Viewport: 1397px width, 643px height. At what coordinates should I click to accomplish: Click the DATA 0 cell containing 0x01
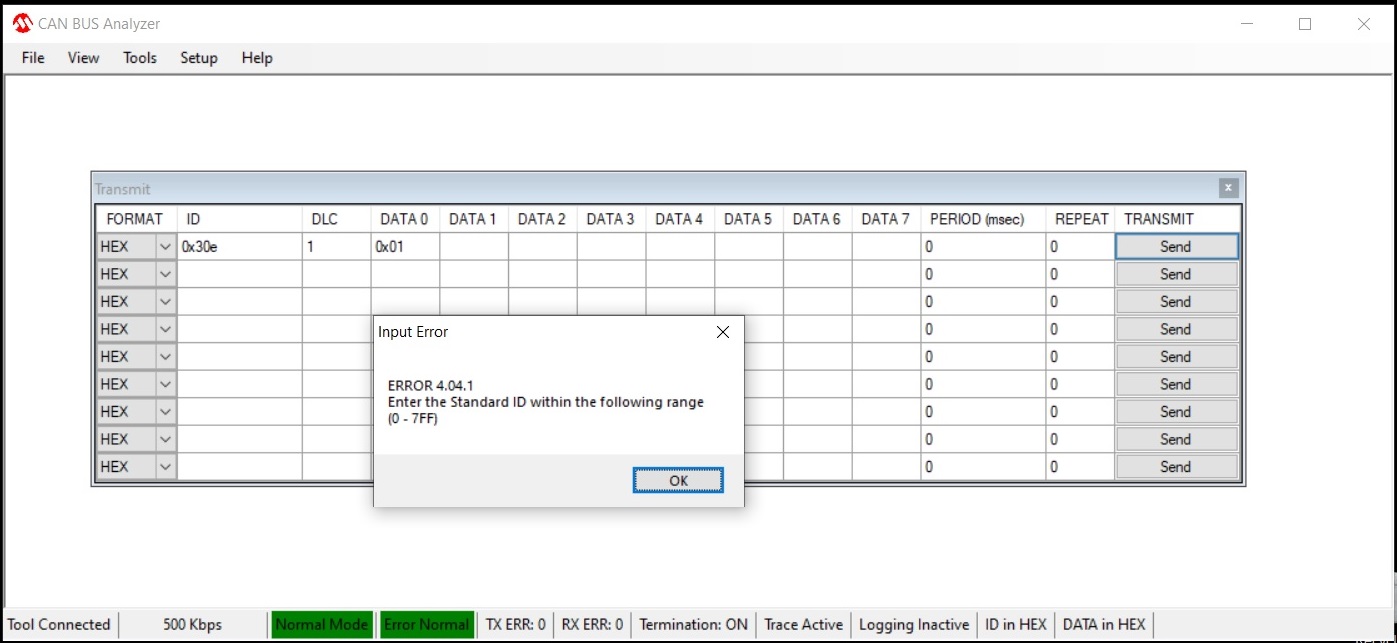tap(404, 247)
